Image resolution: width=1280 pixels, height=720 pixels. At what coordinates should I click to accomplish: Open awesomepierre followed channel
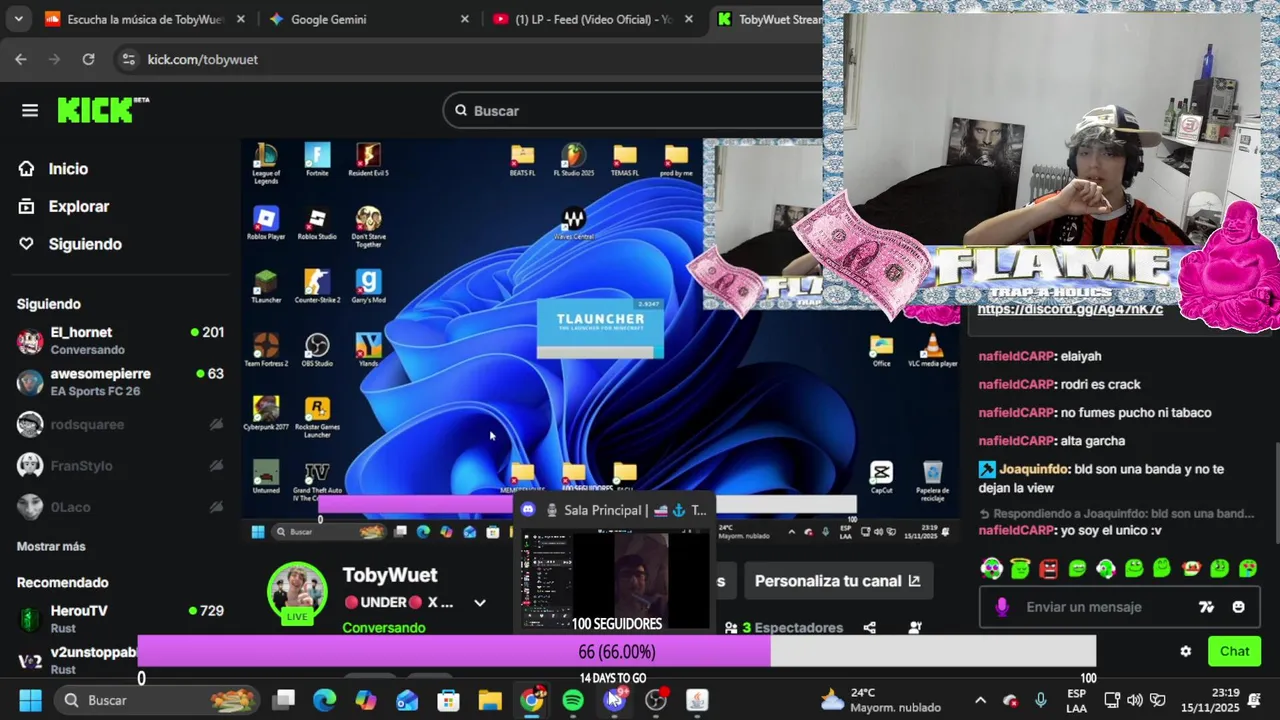(120, 382)
